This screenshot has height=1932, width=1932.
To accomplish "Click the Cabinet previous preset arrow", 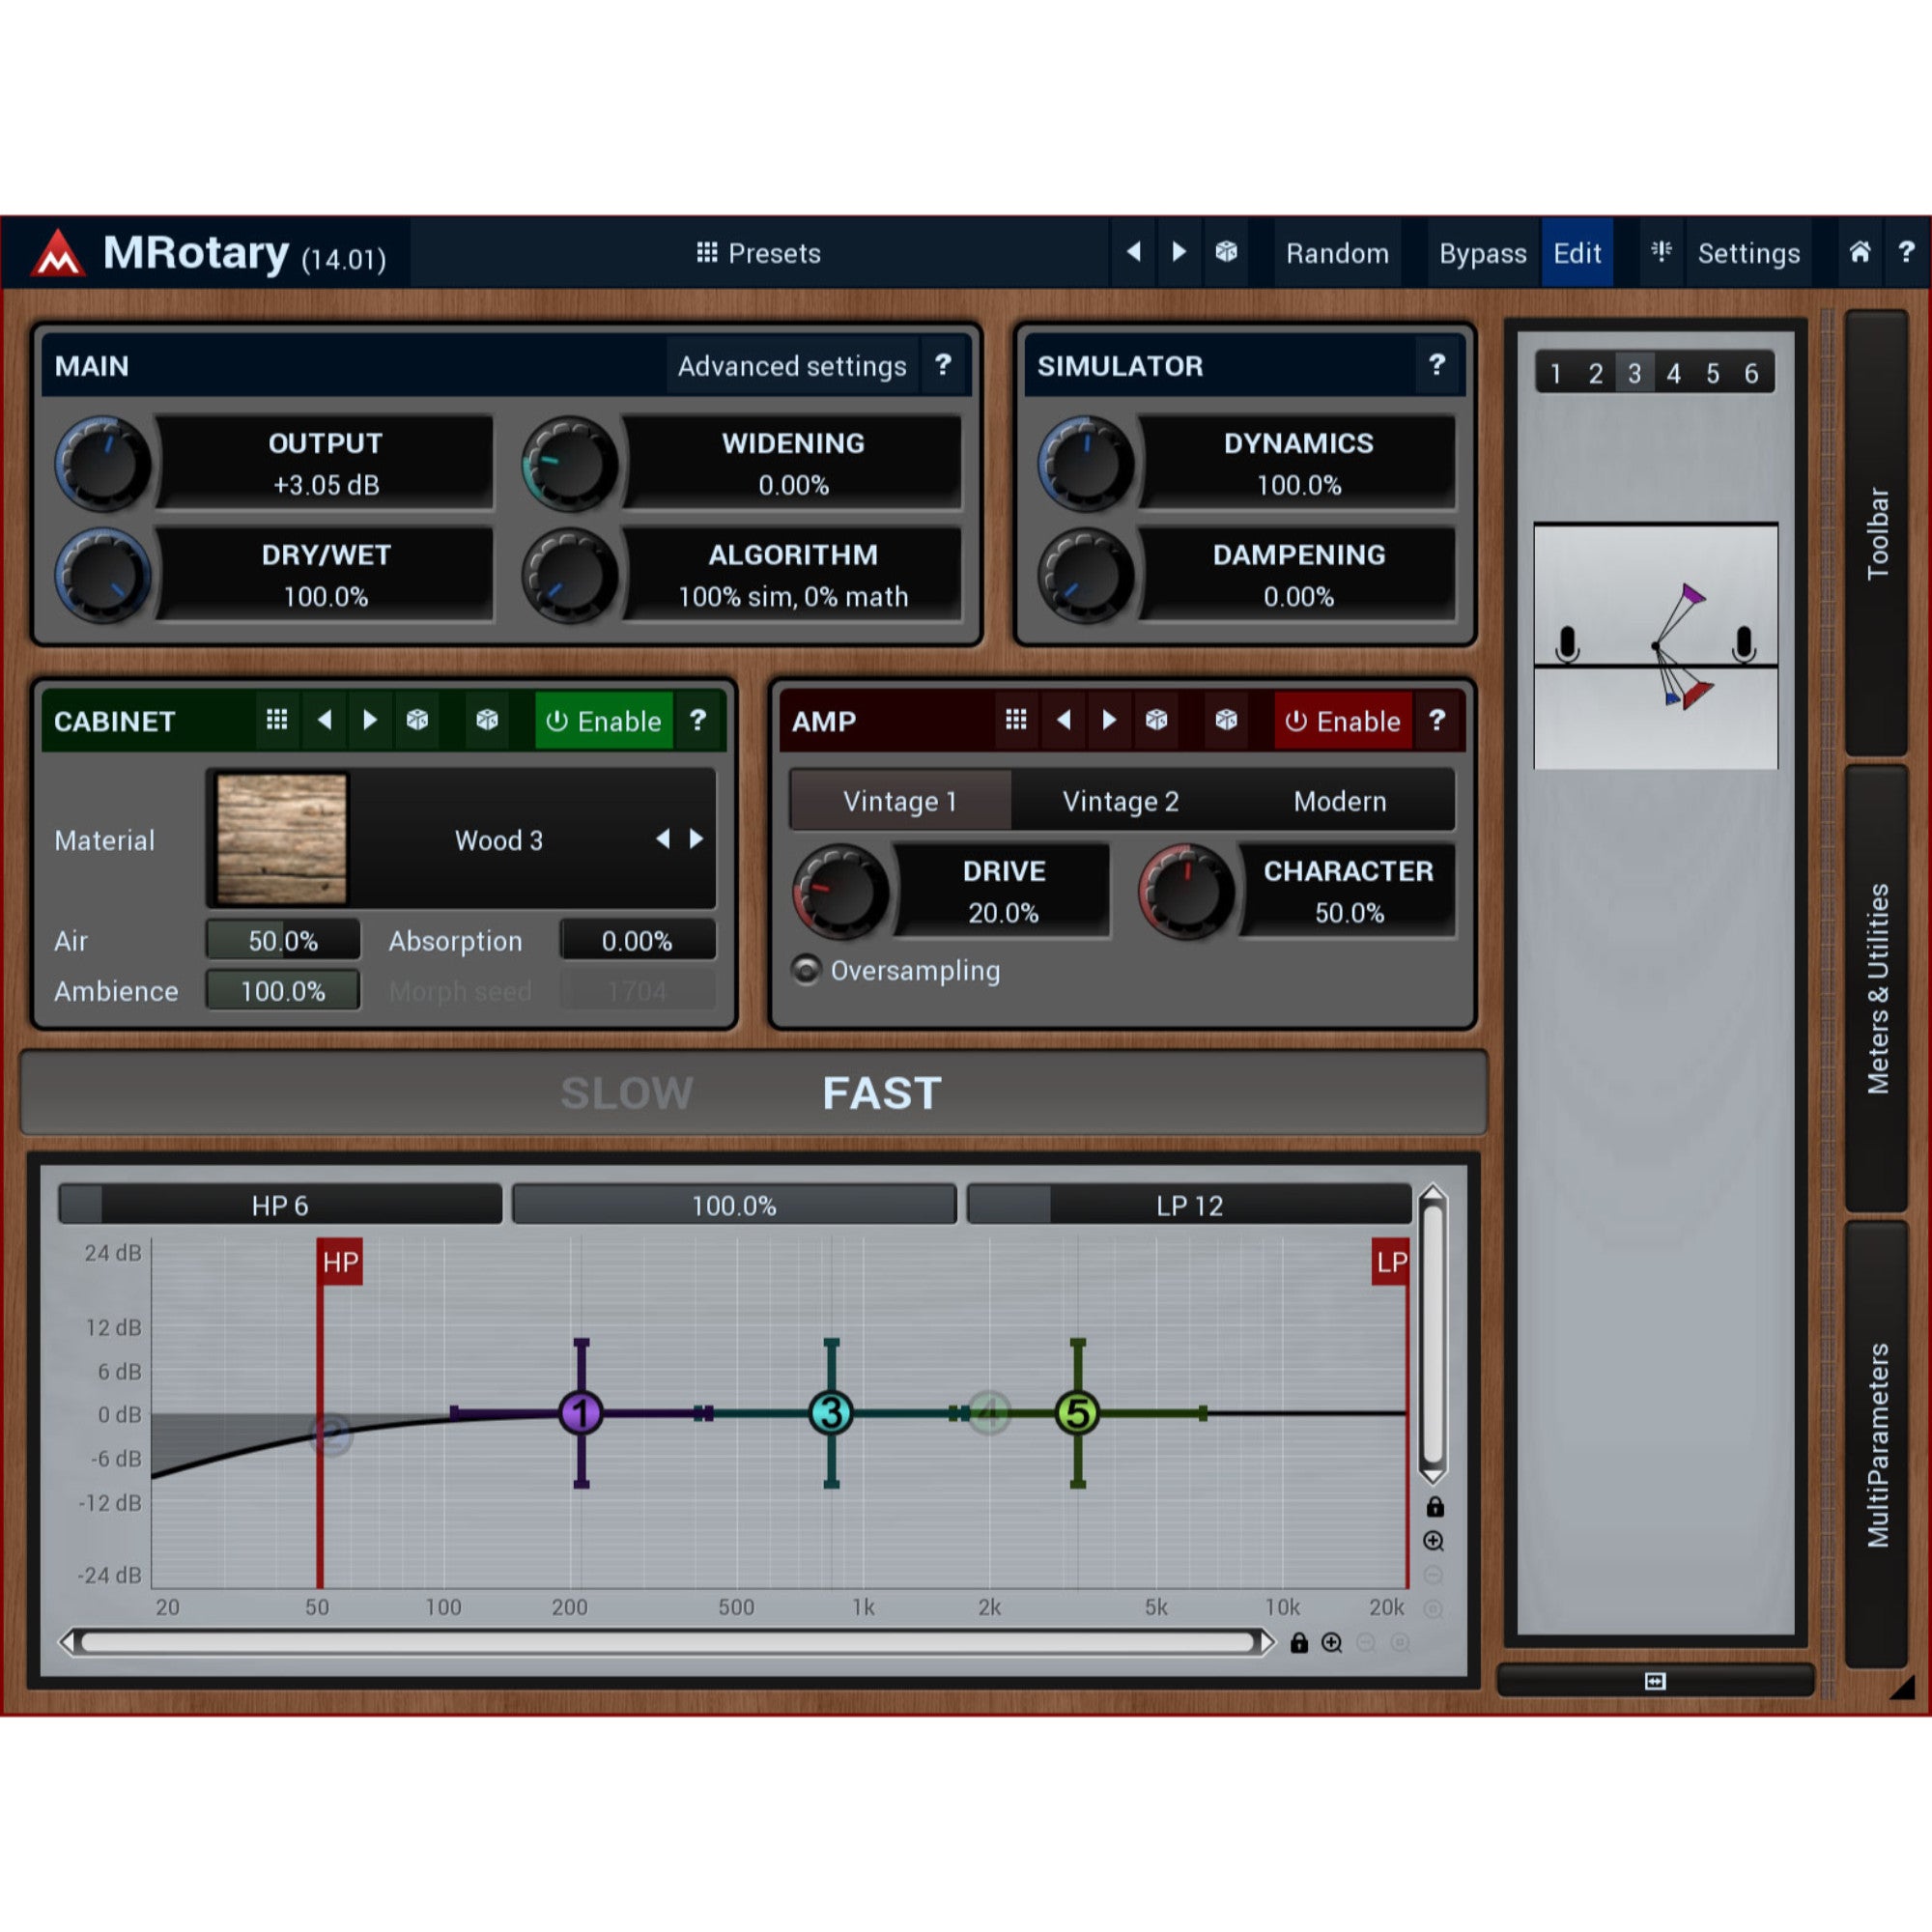I will tap(324, 720).
